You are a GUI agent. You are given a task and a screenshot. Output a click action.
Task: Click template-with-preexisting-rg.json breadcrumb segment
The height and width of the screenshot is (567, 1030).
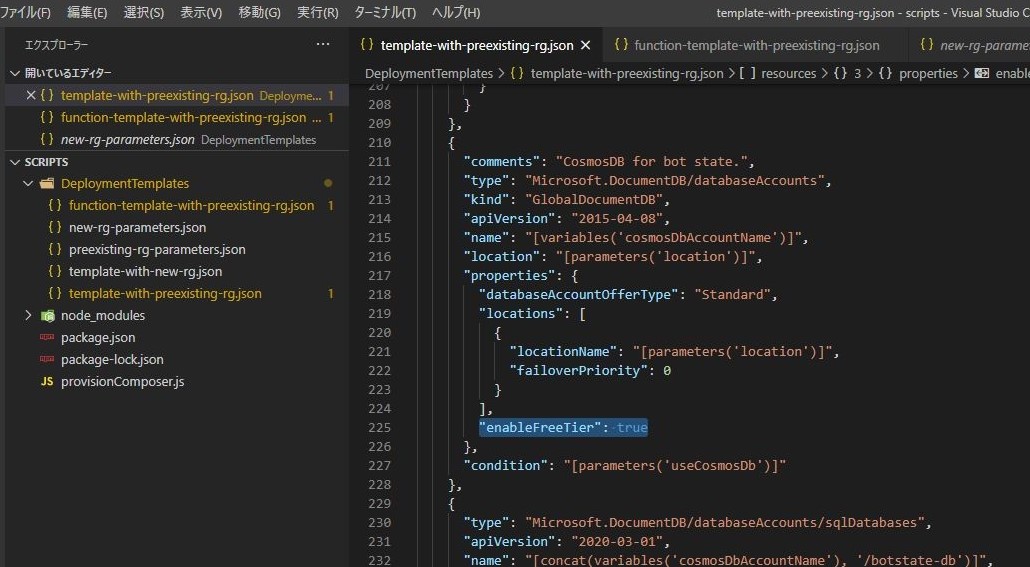[627, 74]
